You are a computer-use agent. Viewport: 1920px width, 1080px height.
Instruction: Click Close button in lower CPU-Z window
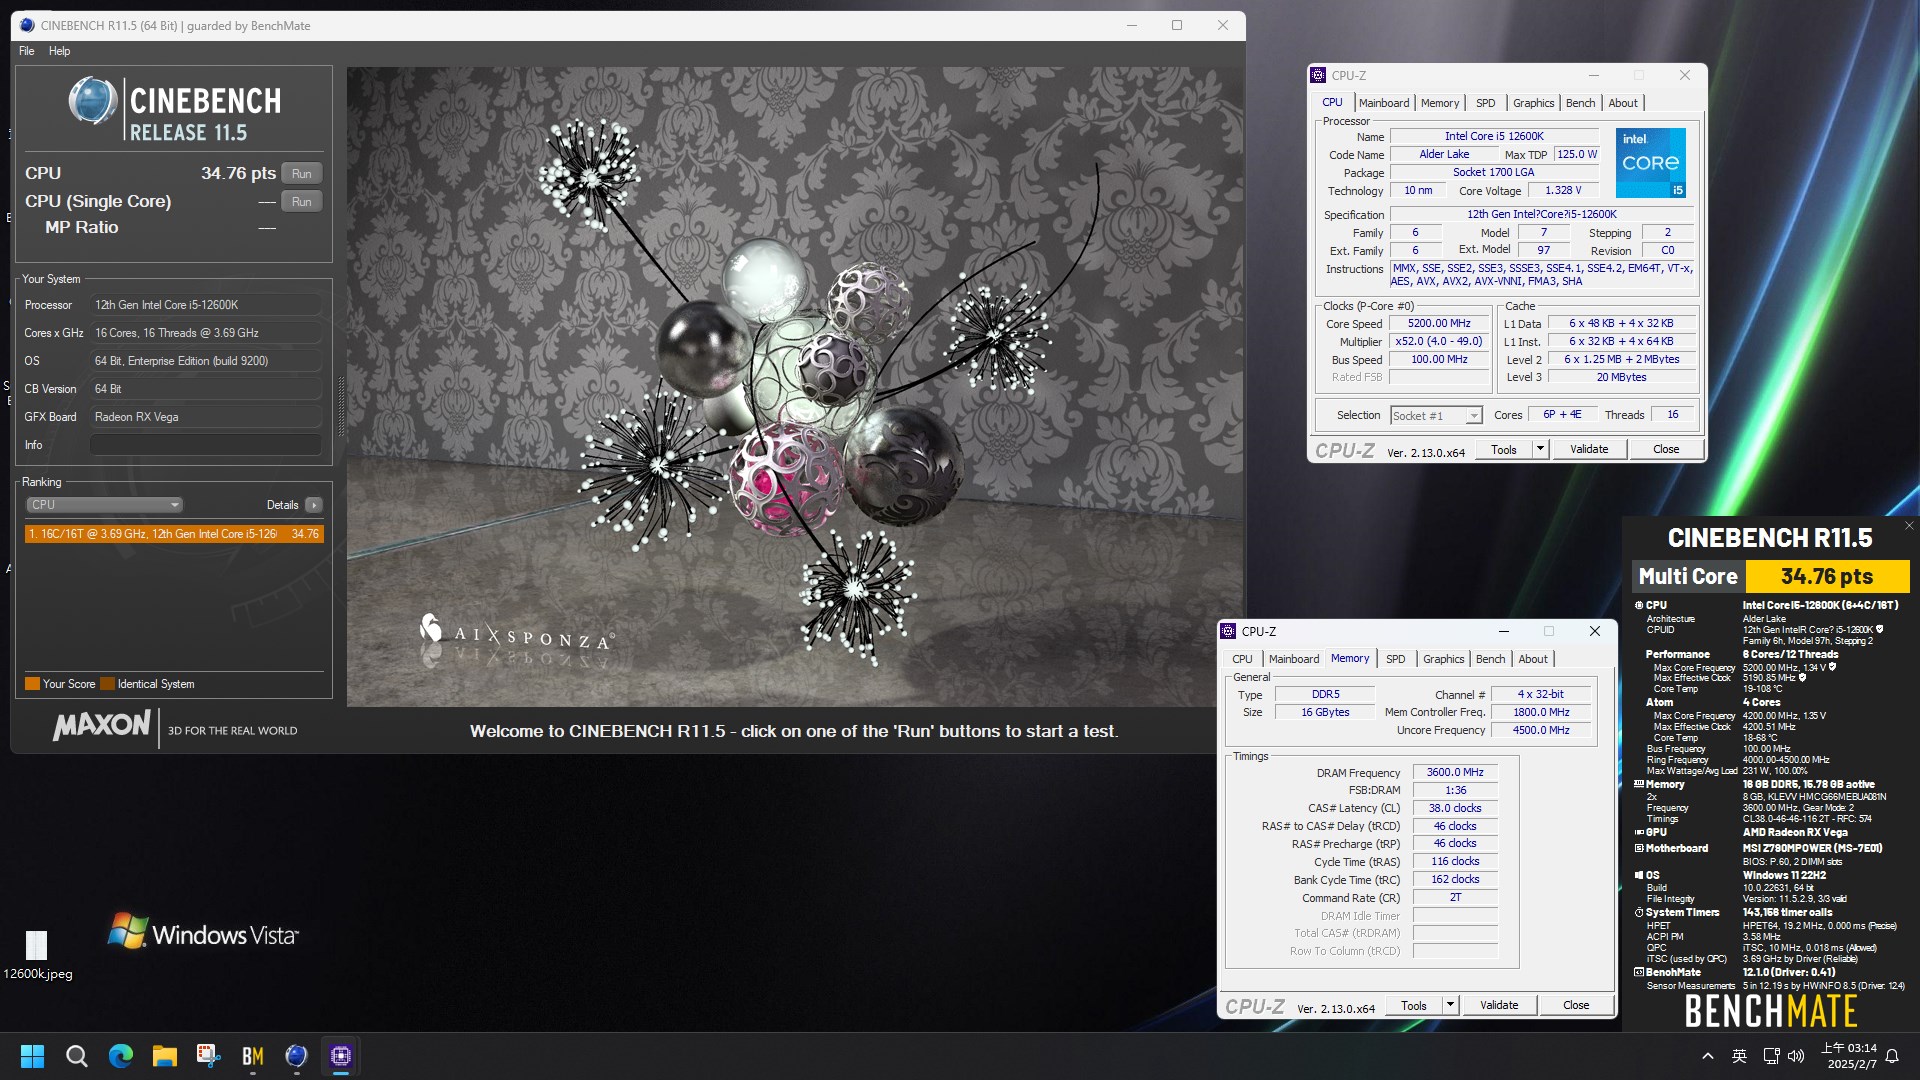pyautogui.click(x=1576, y=1005)
